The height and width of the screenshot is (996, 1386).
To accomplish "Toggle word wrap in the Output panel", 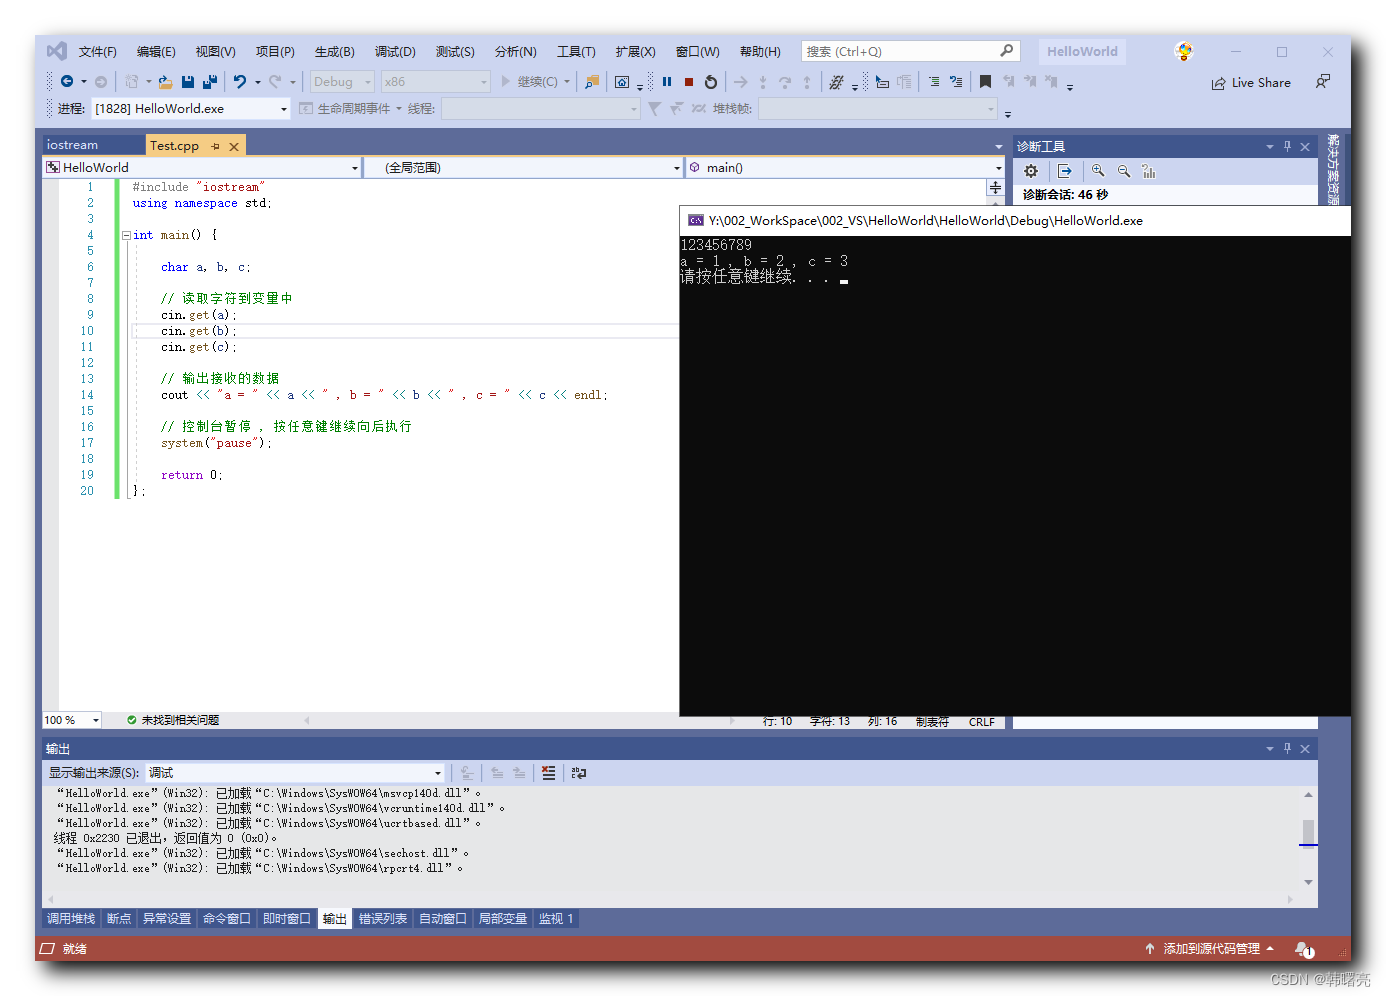I will [578, 773].
